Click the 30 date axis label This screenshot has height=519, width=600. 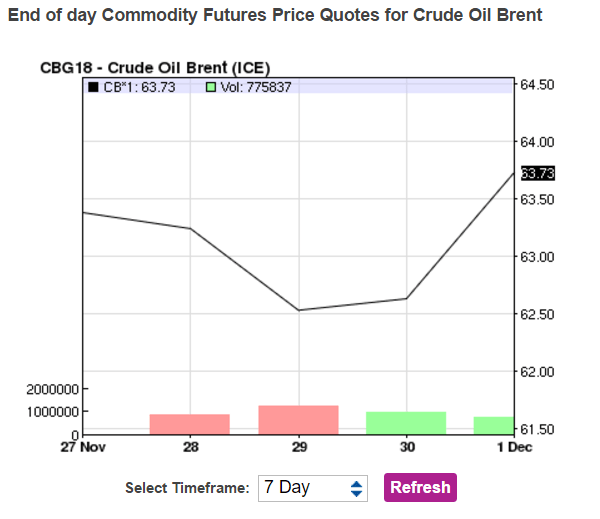(x=406, y=447)
